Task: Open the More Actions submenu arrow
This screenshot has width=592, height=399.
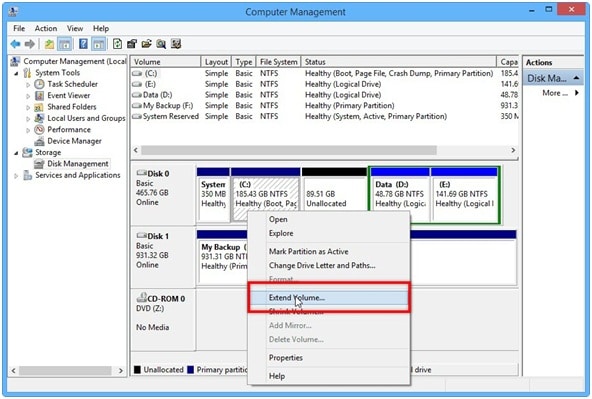Action: [577, 93]
